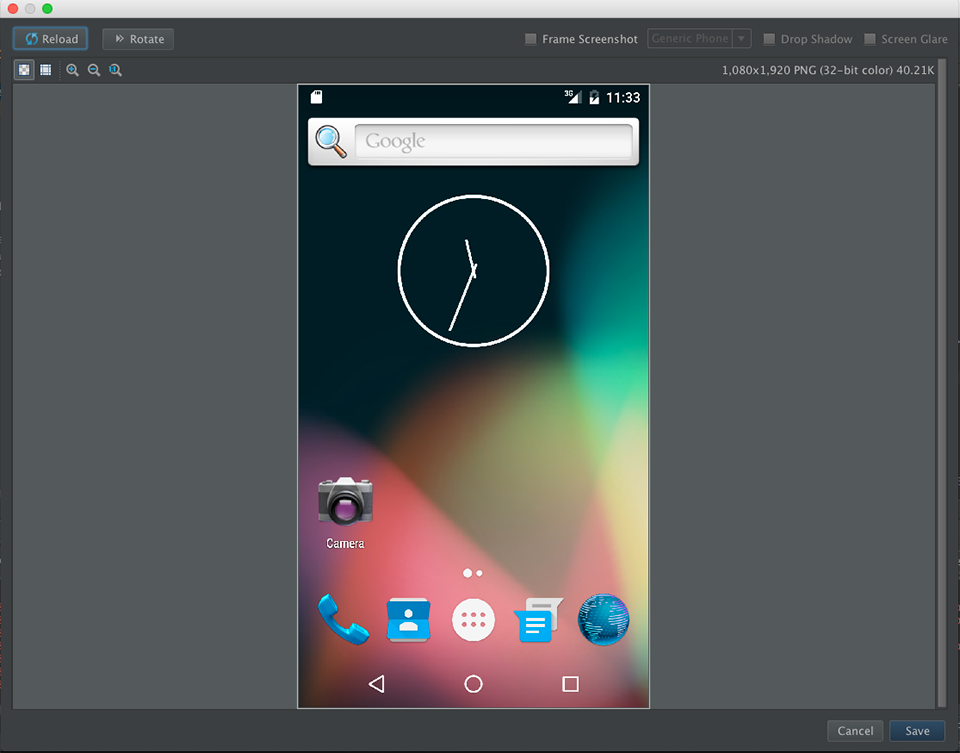Click the Cancel button
The width and height of the screenshot is (960, 753).
(x=855, y=731)
